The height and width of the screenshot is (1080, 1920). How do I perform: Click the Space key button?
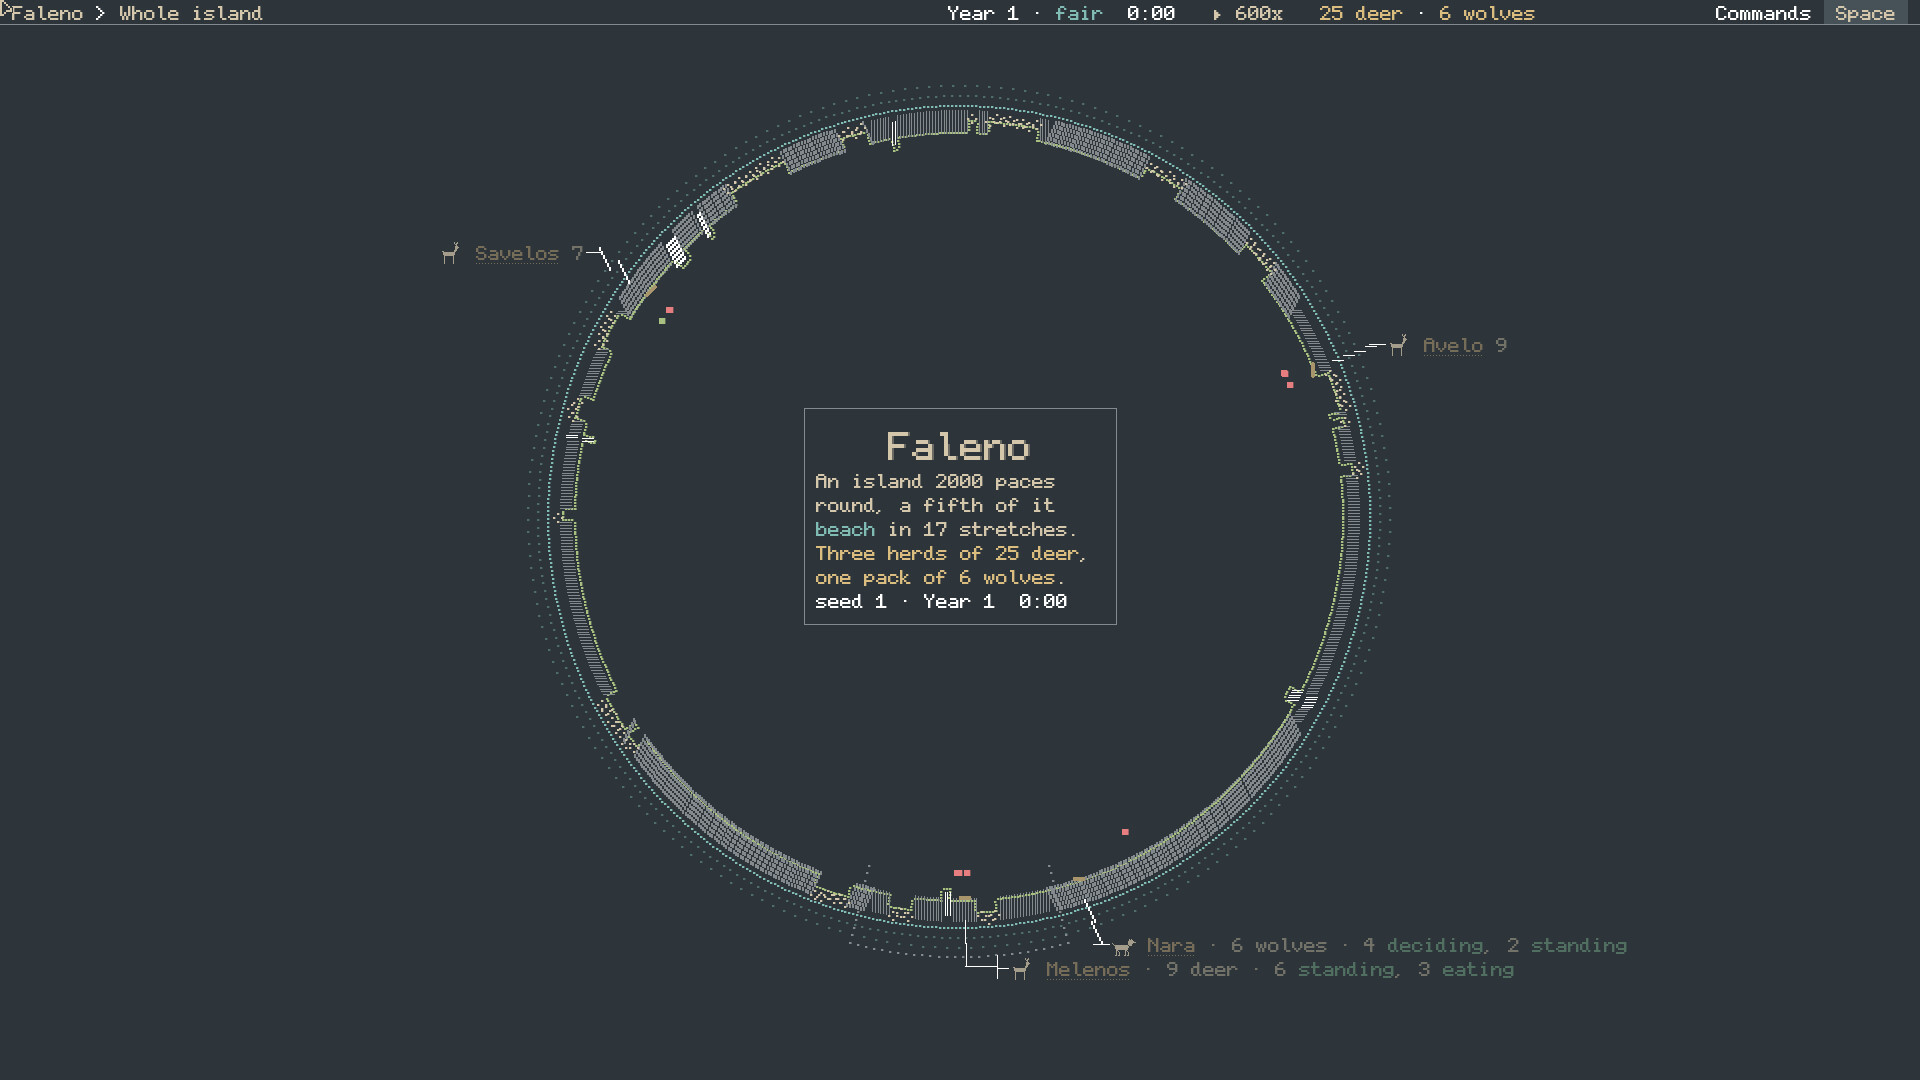click(x=1864, y=14)
